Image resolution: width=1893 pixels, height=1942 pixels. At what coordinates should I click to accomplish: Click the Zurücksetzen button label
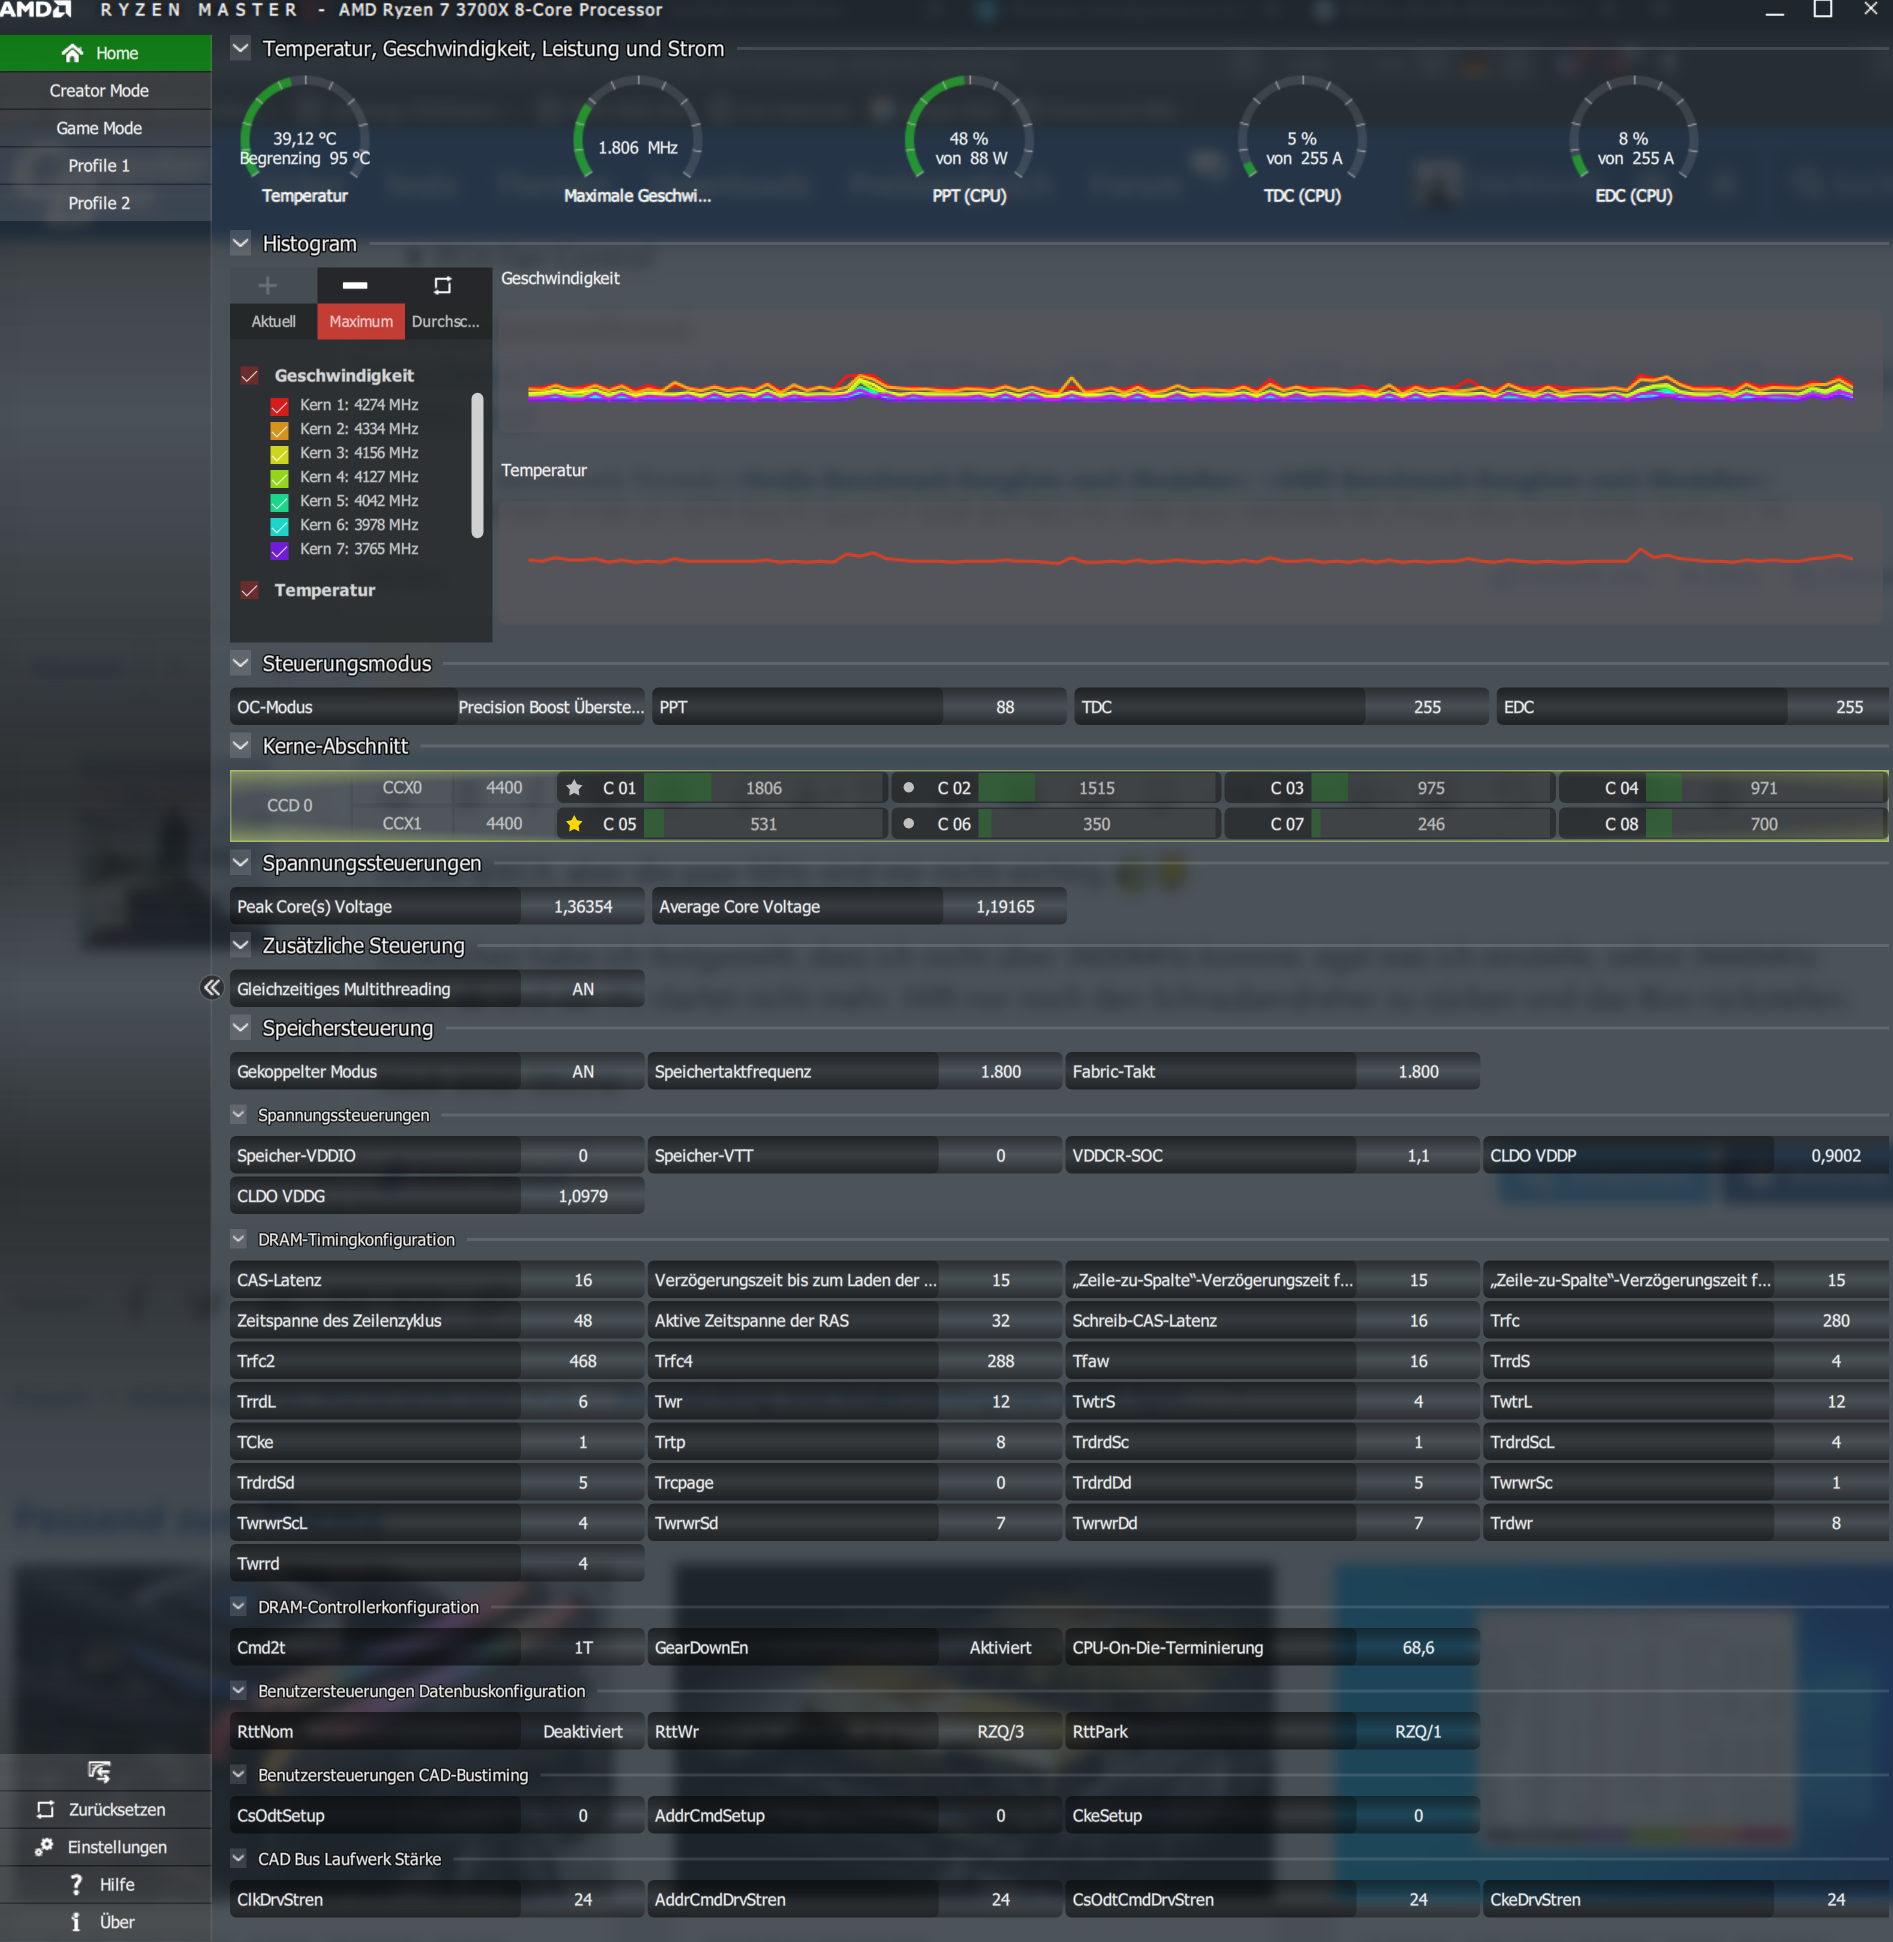[117, 1810]
